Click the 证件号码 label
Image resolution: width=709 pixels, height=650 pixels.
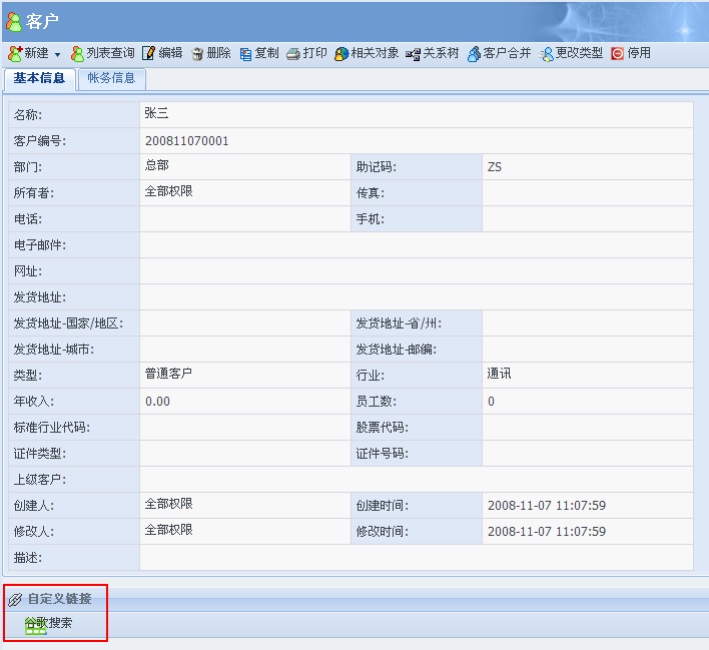click(382, 453)
